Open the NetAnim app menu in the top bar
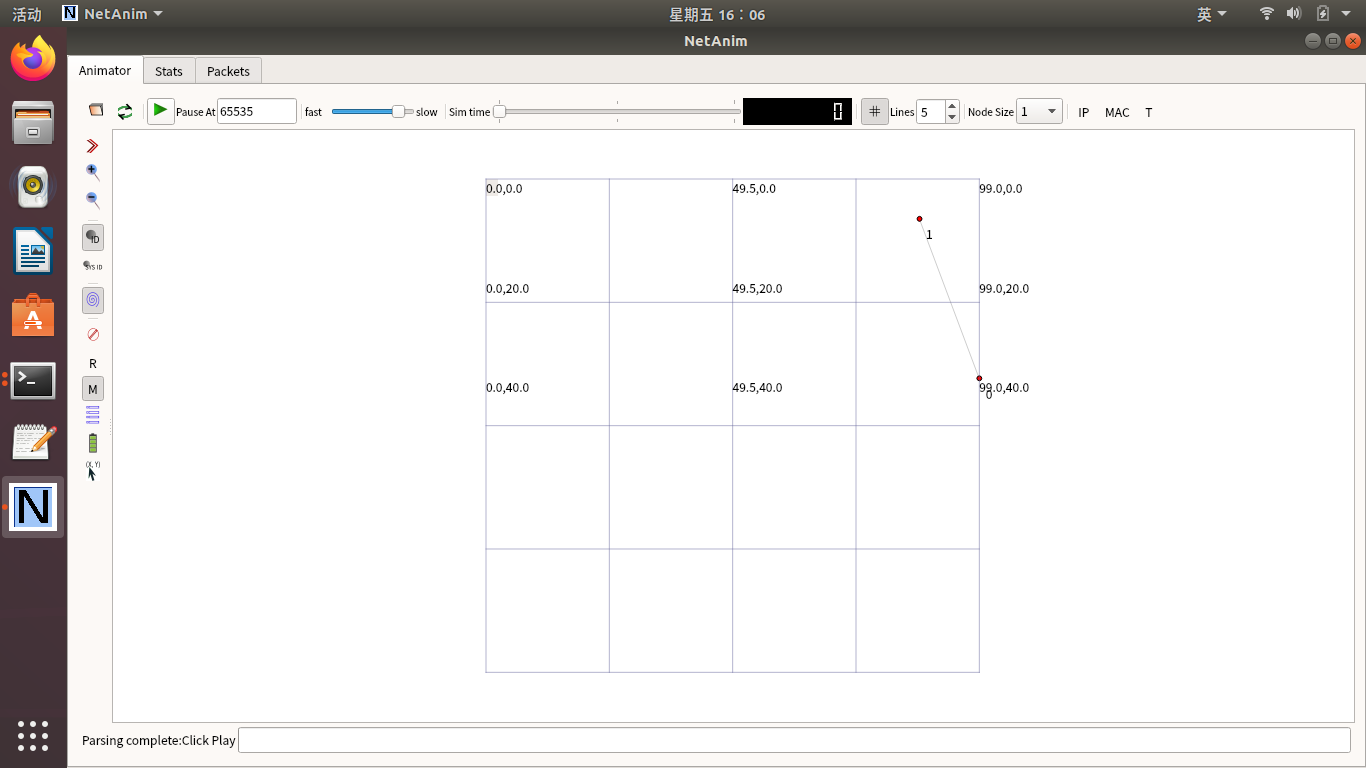Viewport: 1366px width, 768px height. click(x=112, y=14)
